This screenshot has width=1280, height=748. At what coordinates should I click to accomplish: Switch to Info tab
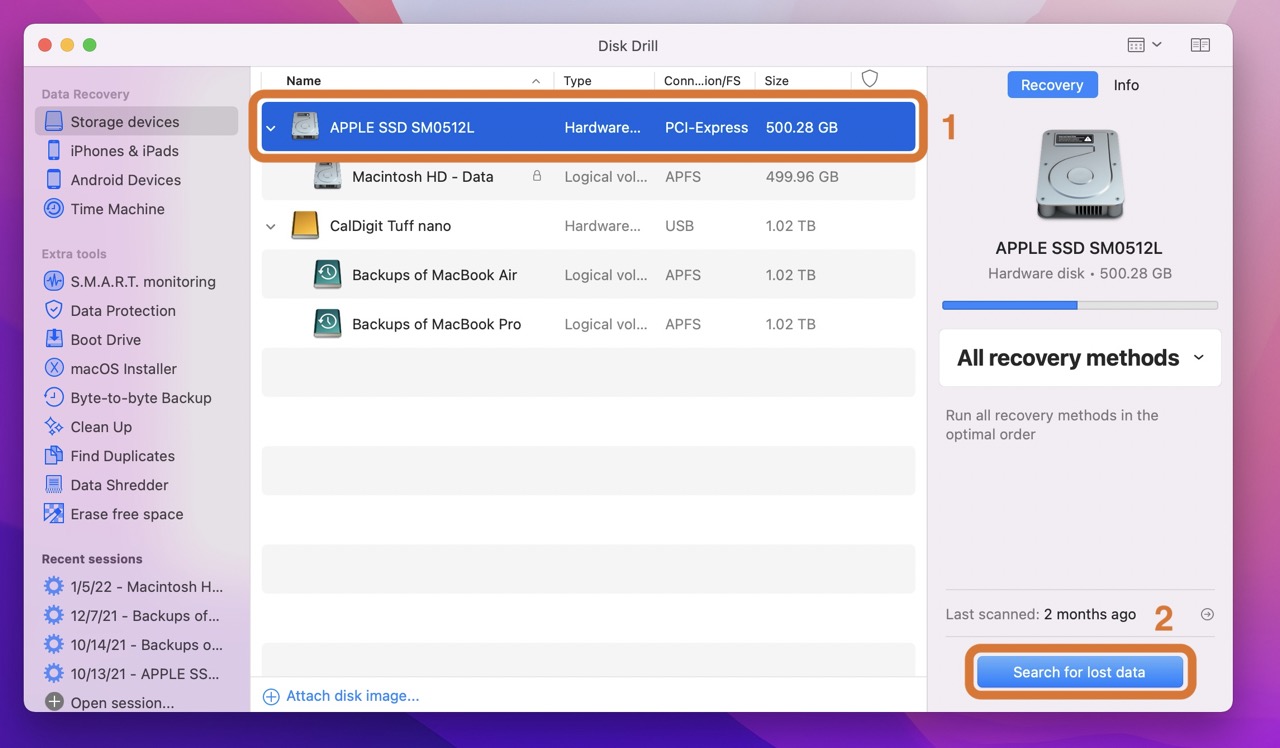[x=1126, y=85]
